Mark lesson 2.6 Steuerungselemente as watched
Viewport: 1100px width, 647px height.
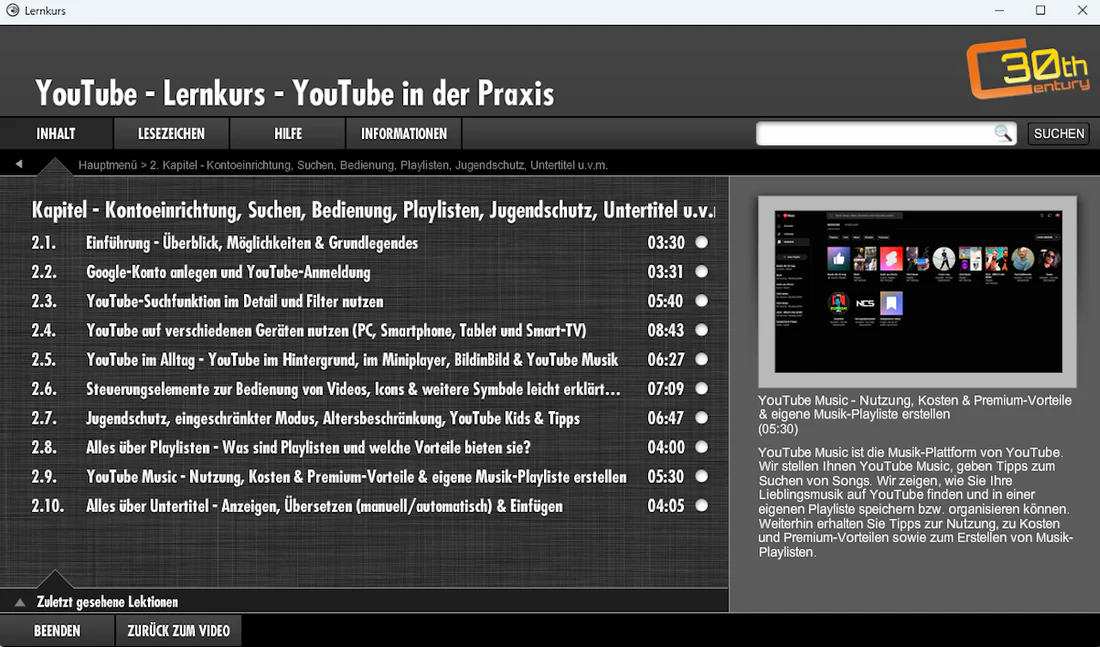[x=701, y=388]
